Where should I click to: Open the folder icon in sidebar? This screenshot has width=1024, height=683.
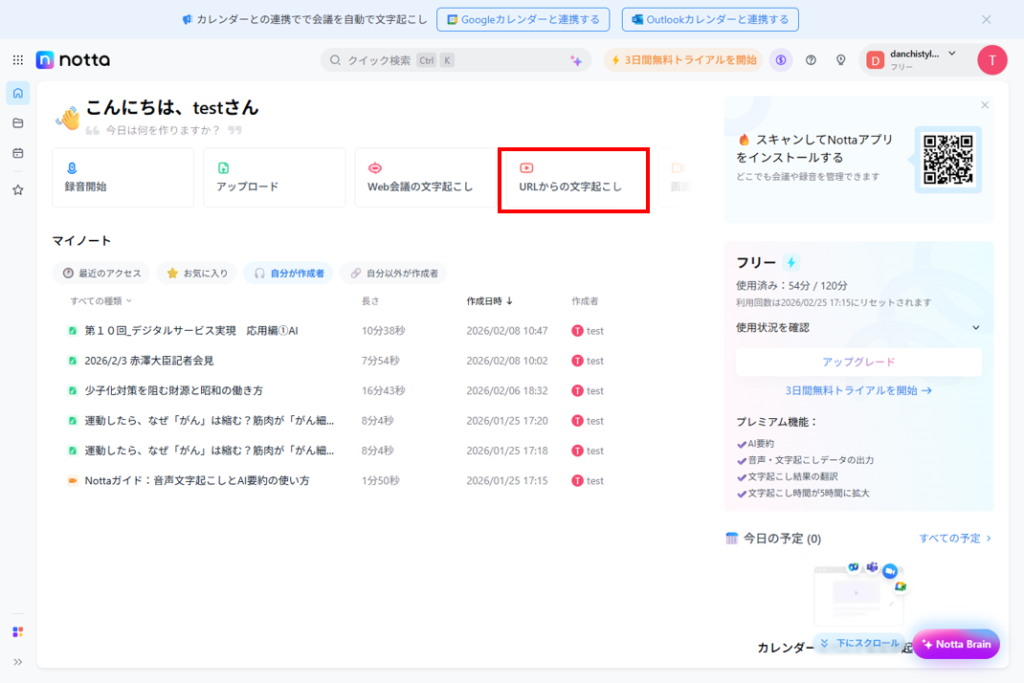click(18, 123)
